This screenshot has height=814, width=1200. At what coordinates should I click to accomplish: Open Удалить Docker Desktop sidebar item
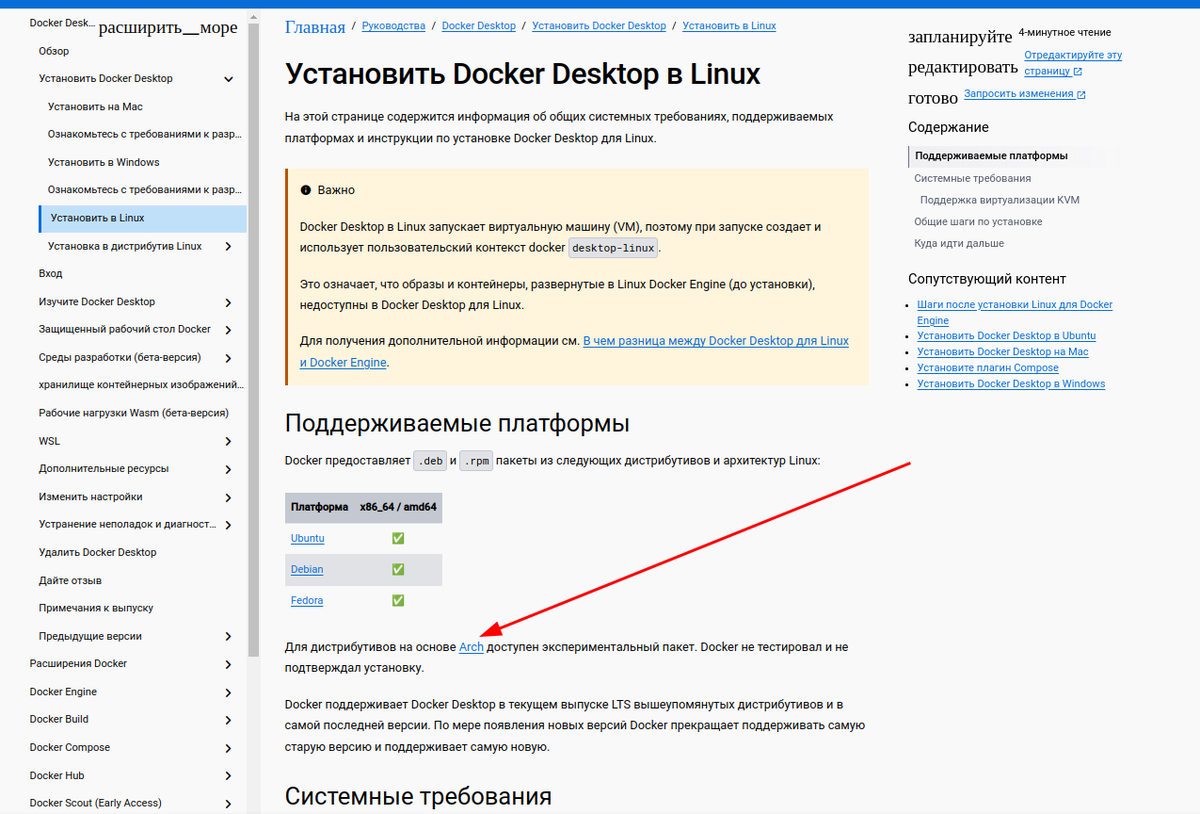[x=98, y=552]
